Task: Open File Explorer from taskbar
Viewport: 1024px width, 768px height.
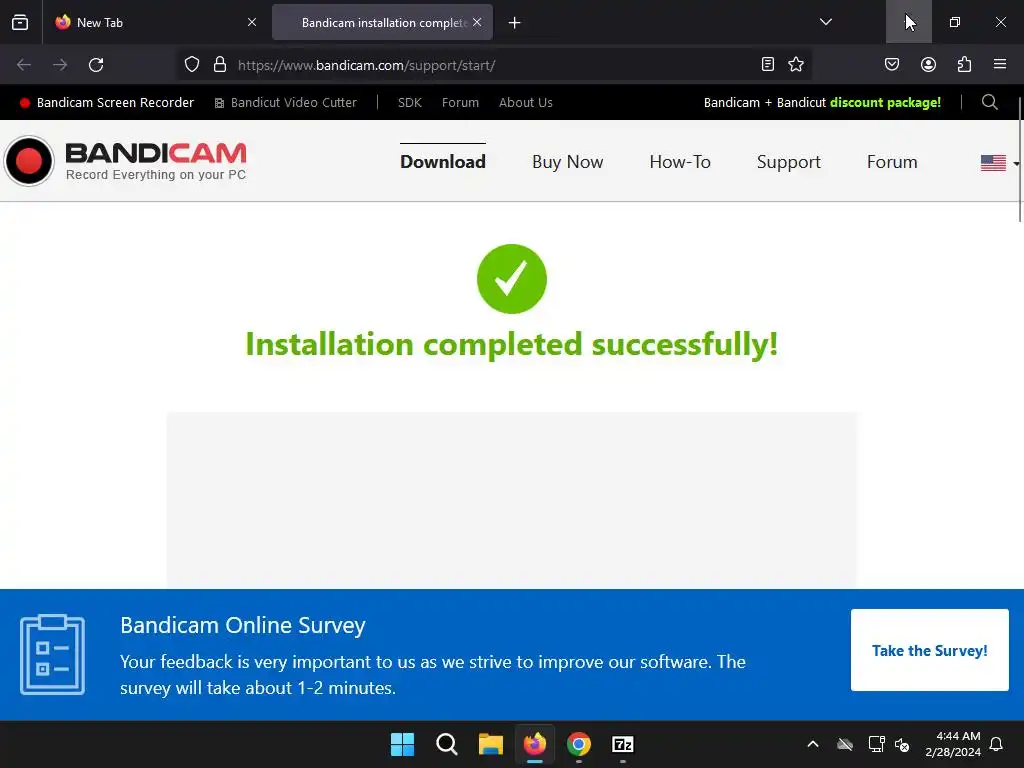Action: [x=490, y=744]
